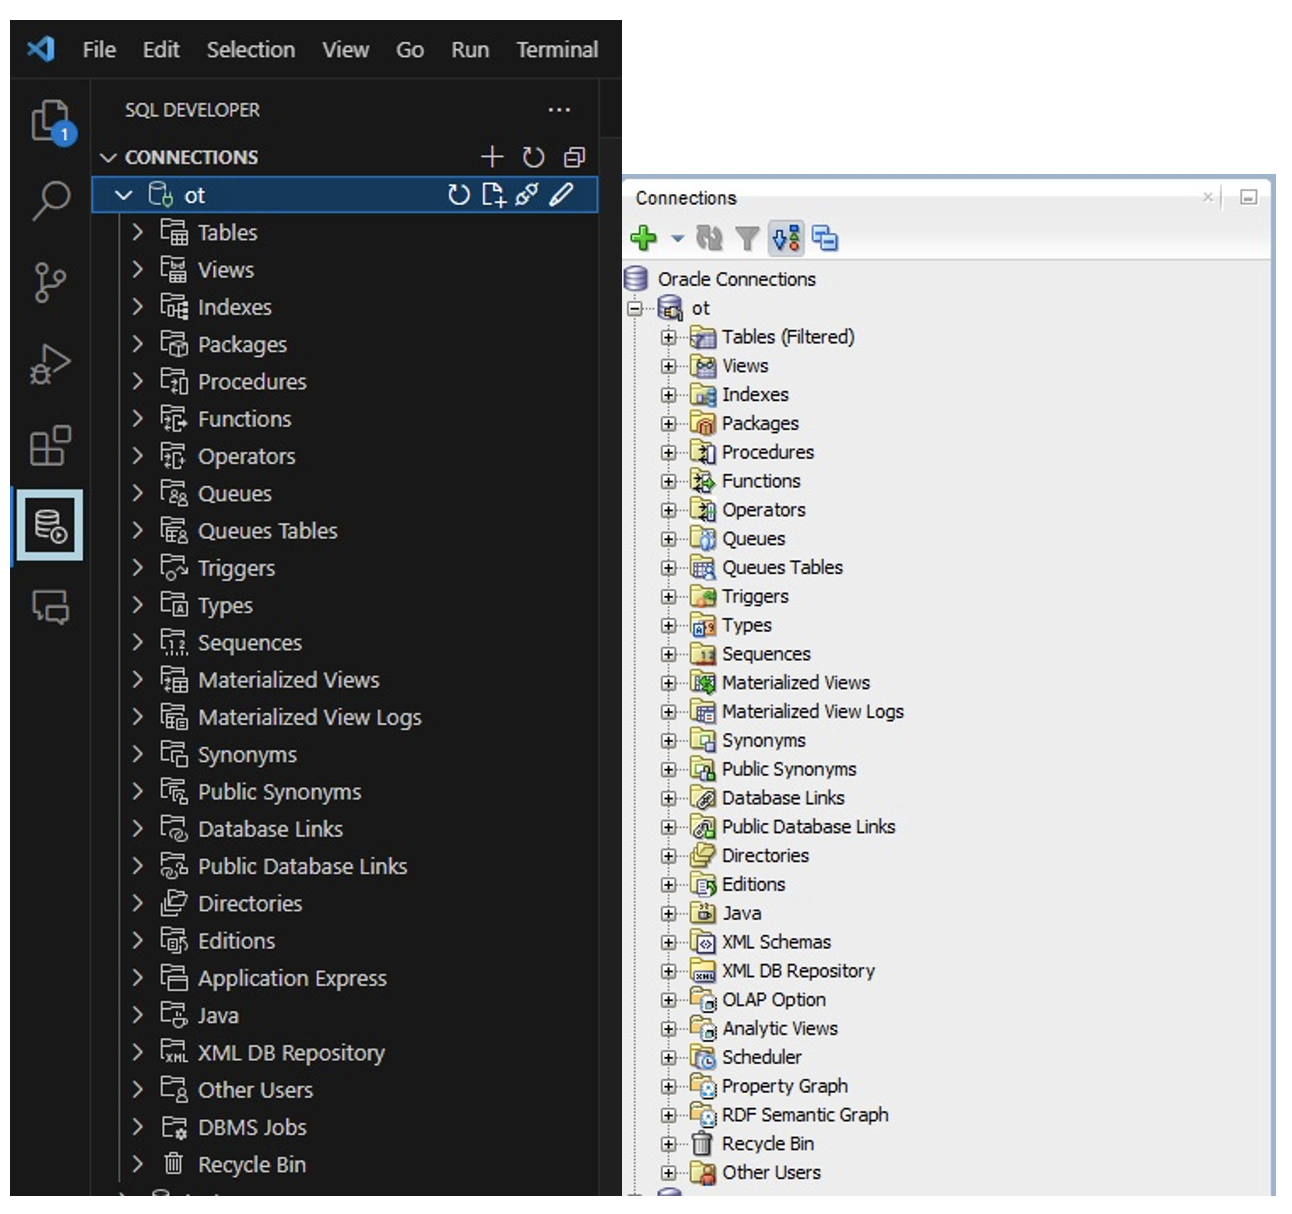This screenshot has height=1214, width=1292.
Task: Select Java node in SQL Developer tree
Action: click(x=742, y=913)
